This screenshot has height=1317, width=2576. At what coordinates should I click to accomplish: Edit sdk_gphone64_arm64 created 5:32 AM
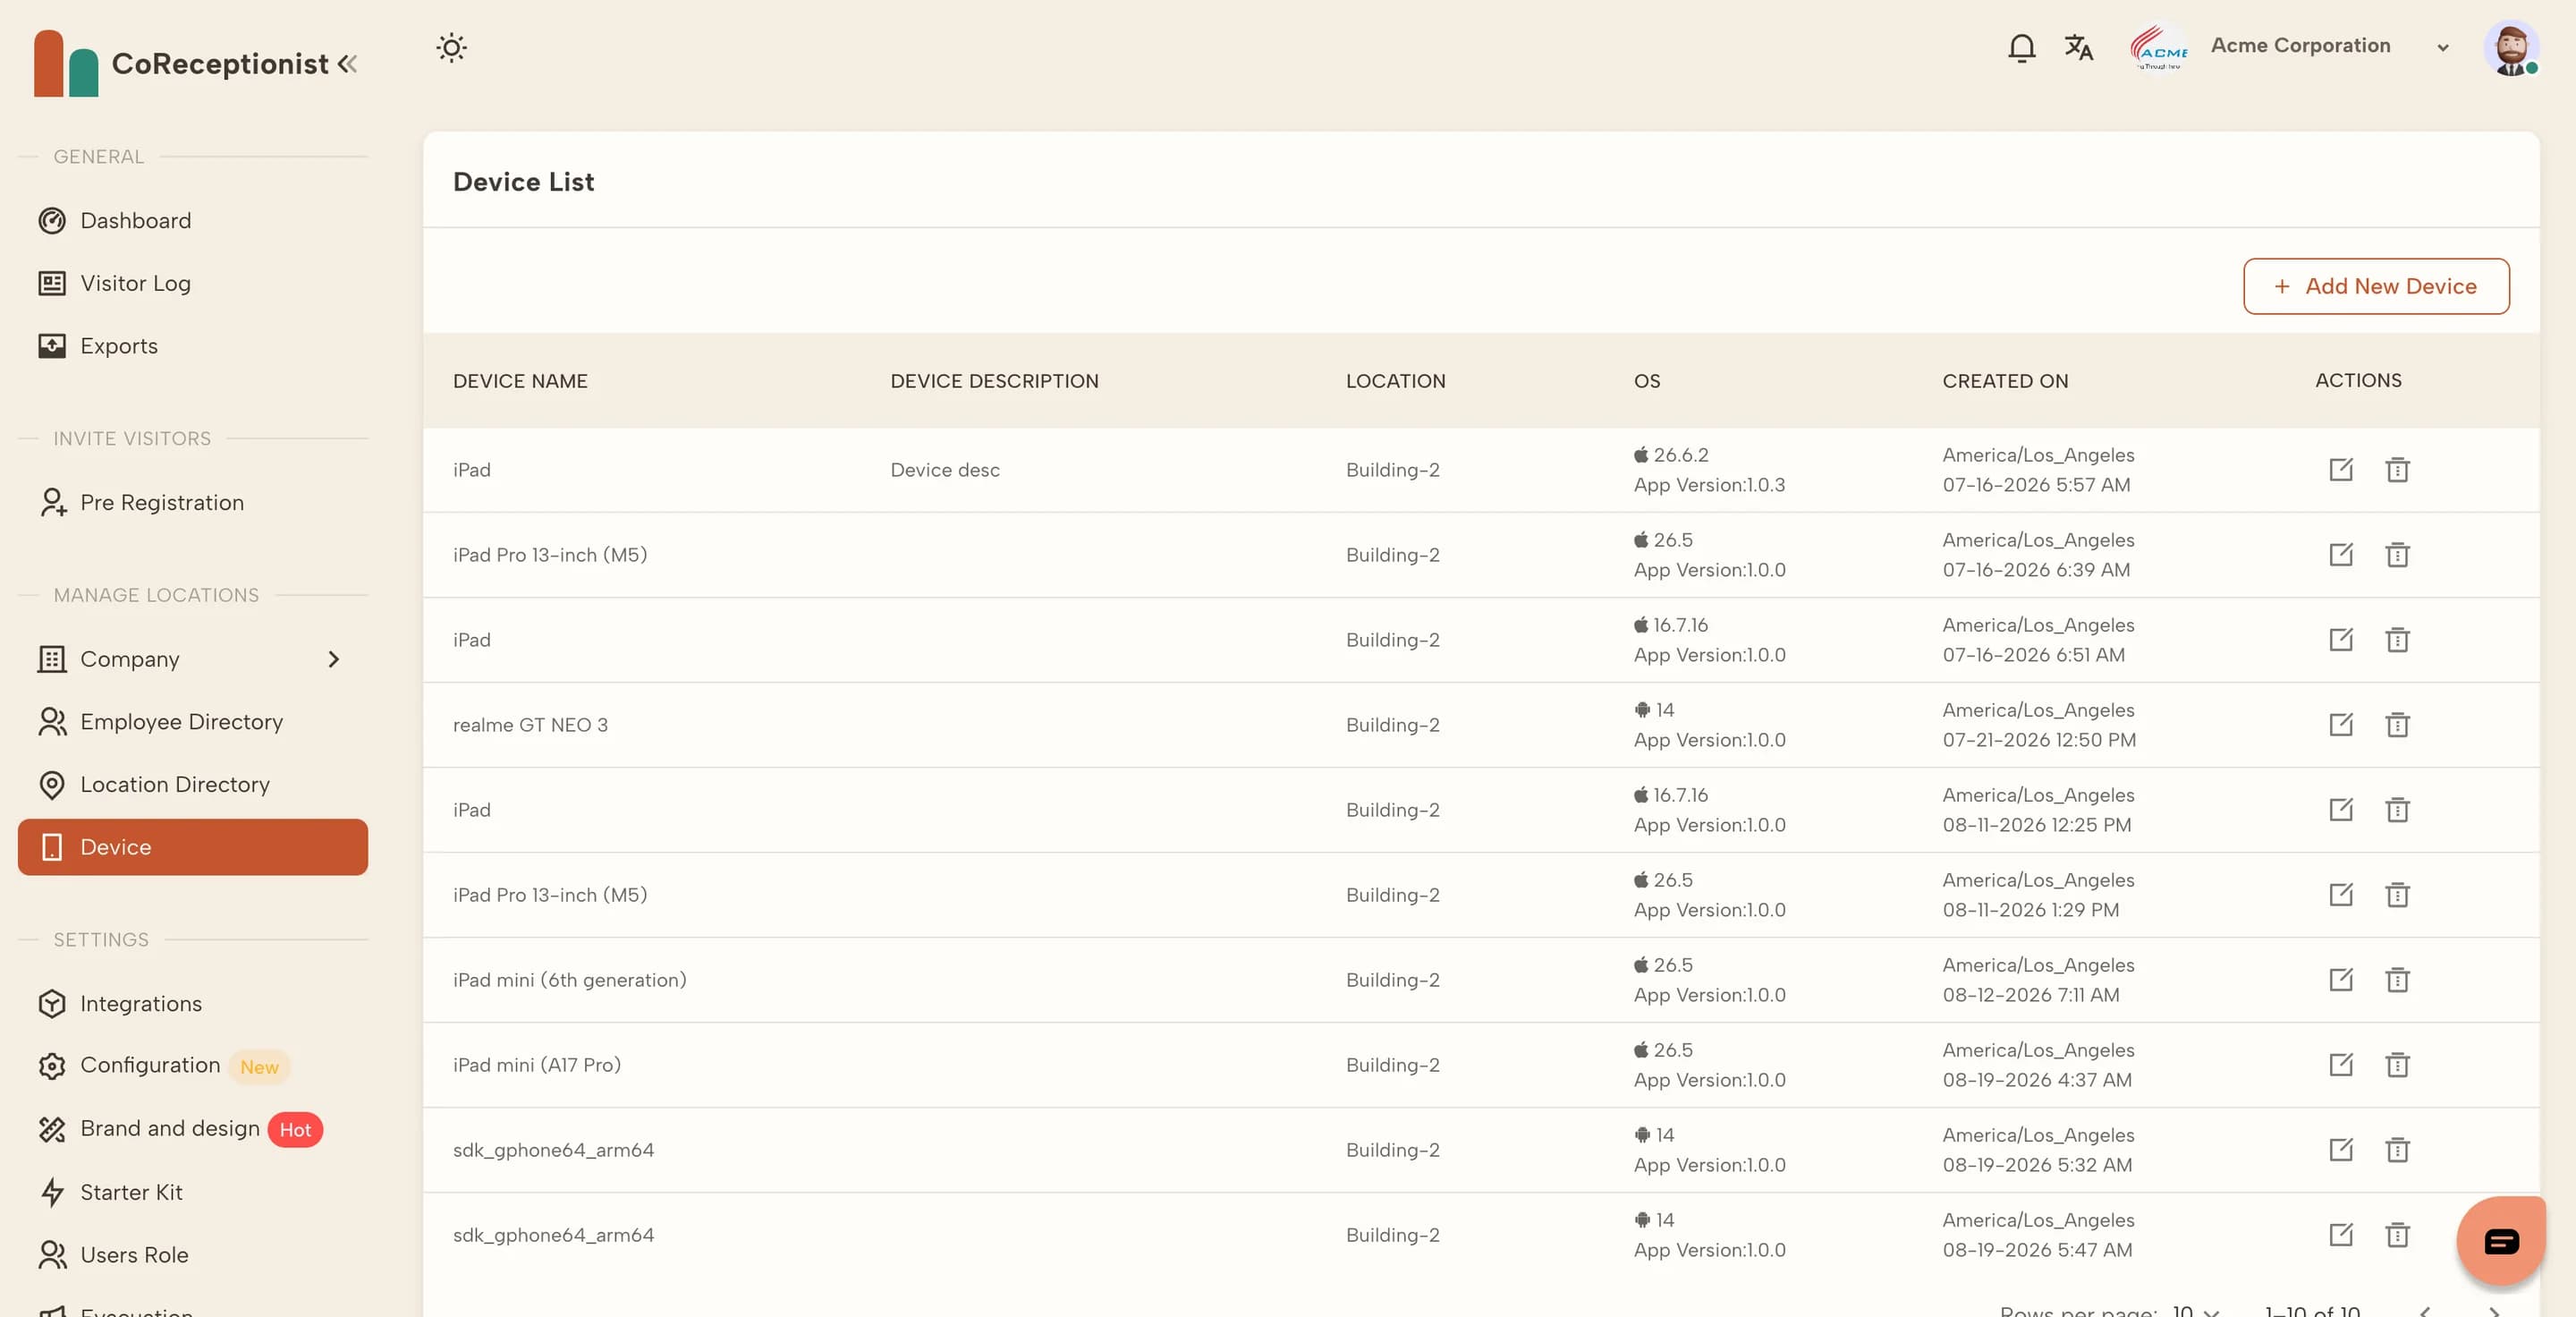tap(2341, 1149)
